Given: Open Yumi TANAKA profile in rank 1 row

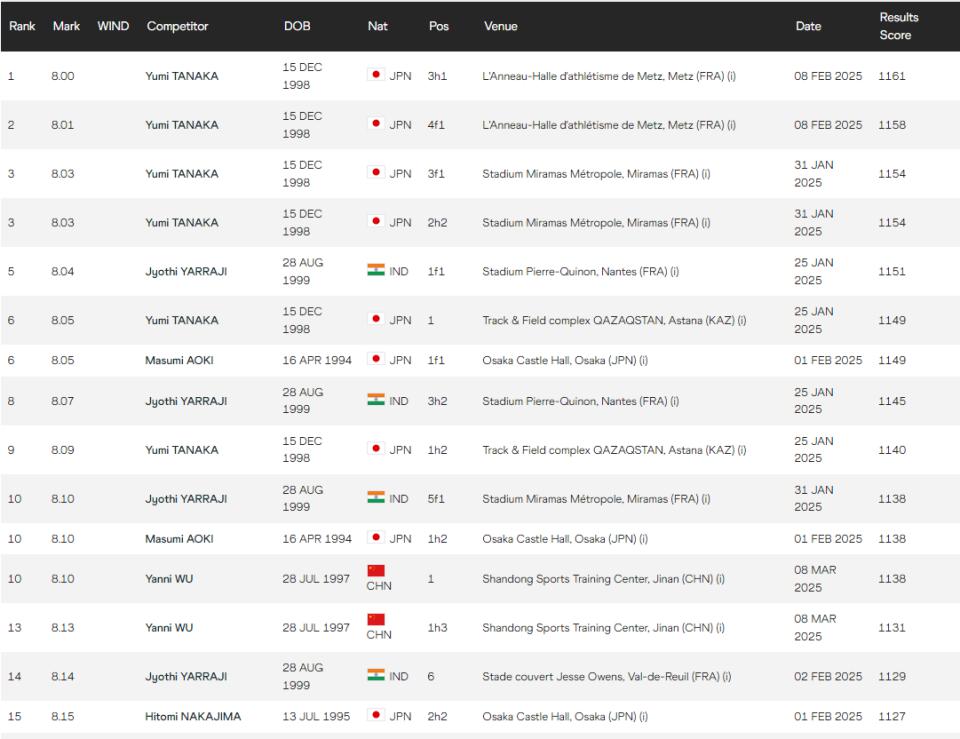Looking at the screenshot, I should [x=181, y=76].
